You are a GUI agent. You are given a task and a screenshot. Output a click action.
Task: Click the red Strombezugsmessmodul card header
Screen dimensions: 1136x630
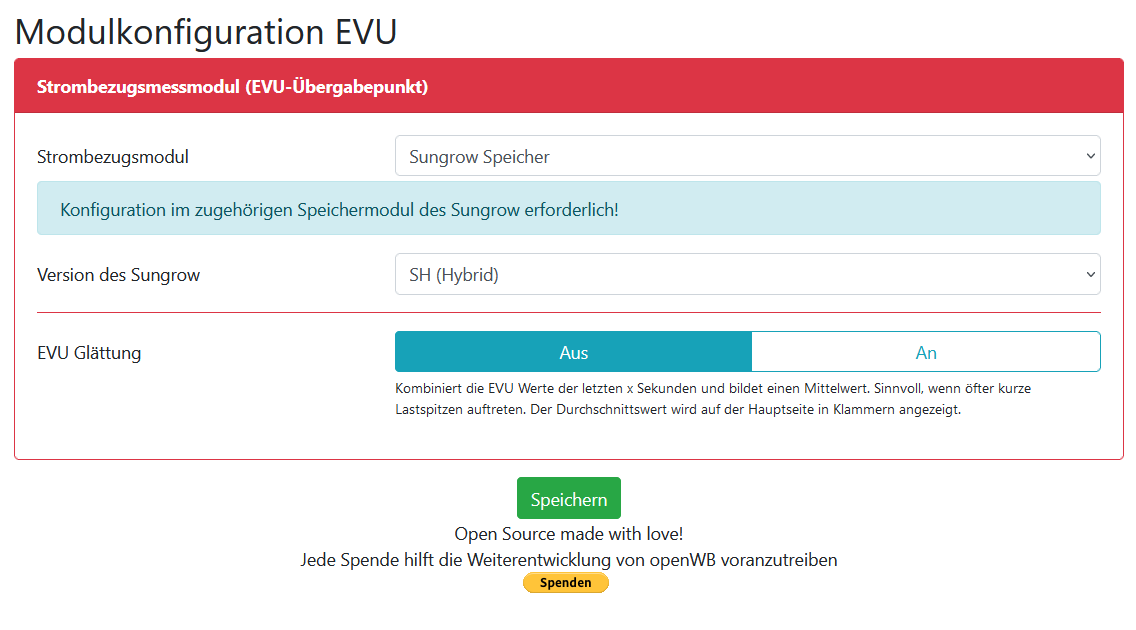568,87
